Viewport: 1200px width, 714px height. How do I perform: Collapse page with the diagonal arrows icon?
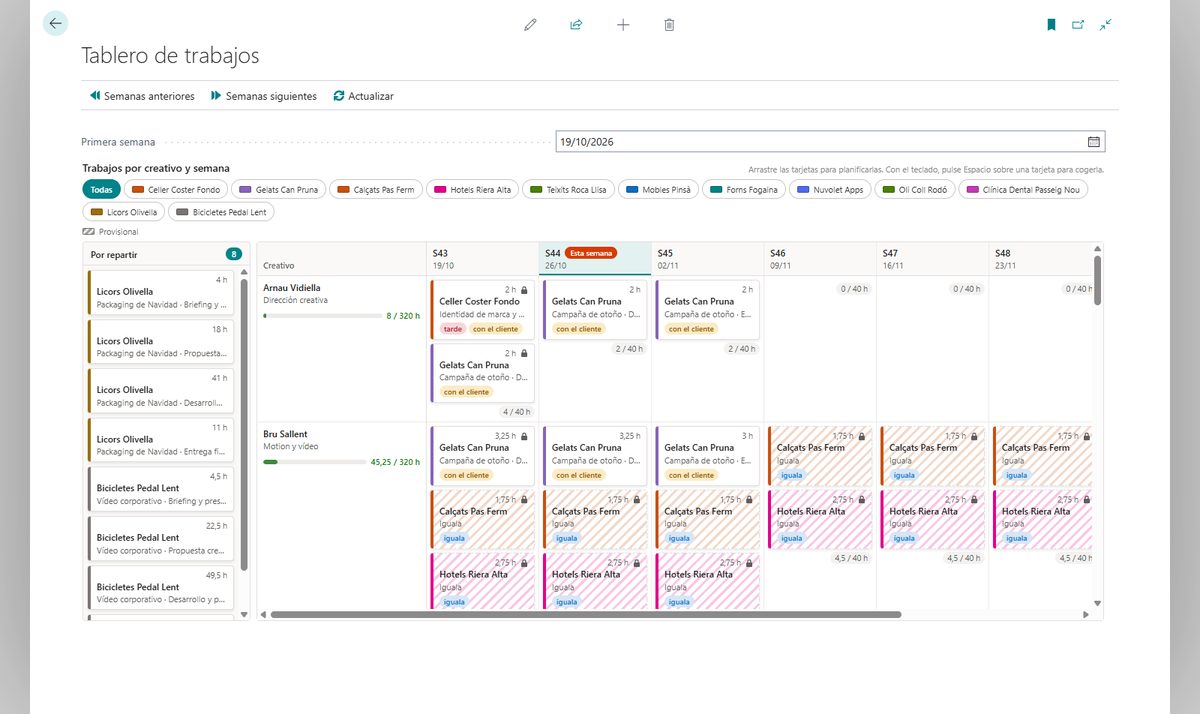tap(1105, 24)
